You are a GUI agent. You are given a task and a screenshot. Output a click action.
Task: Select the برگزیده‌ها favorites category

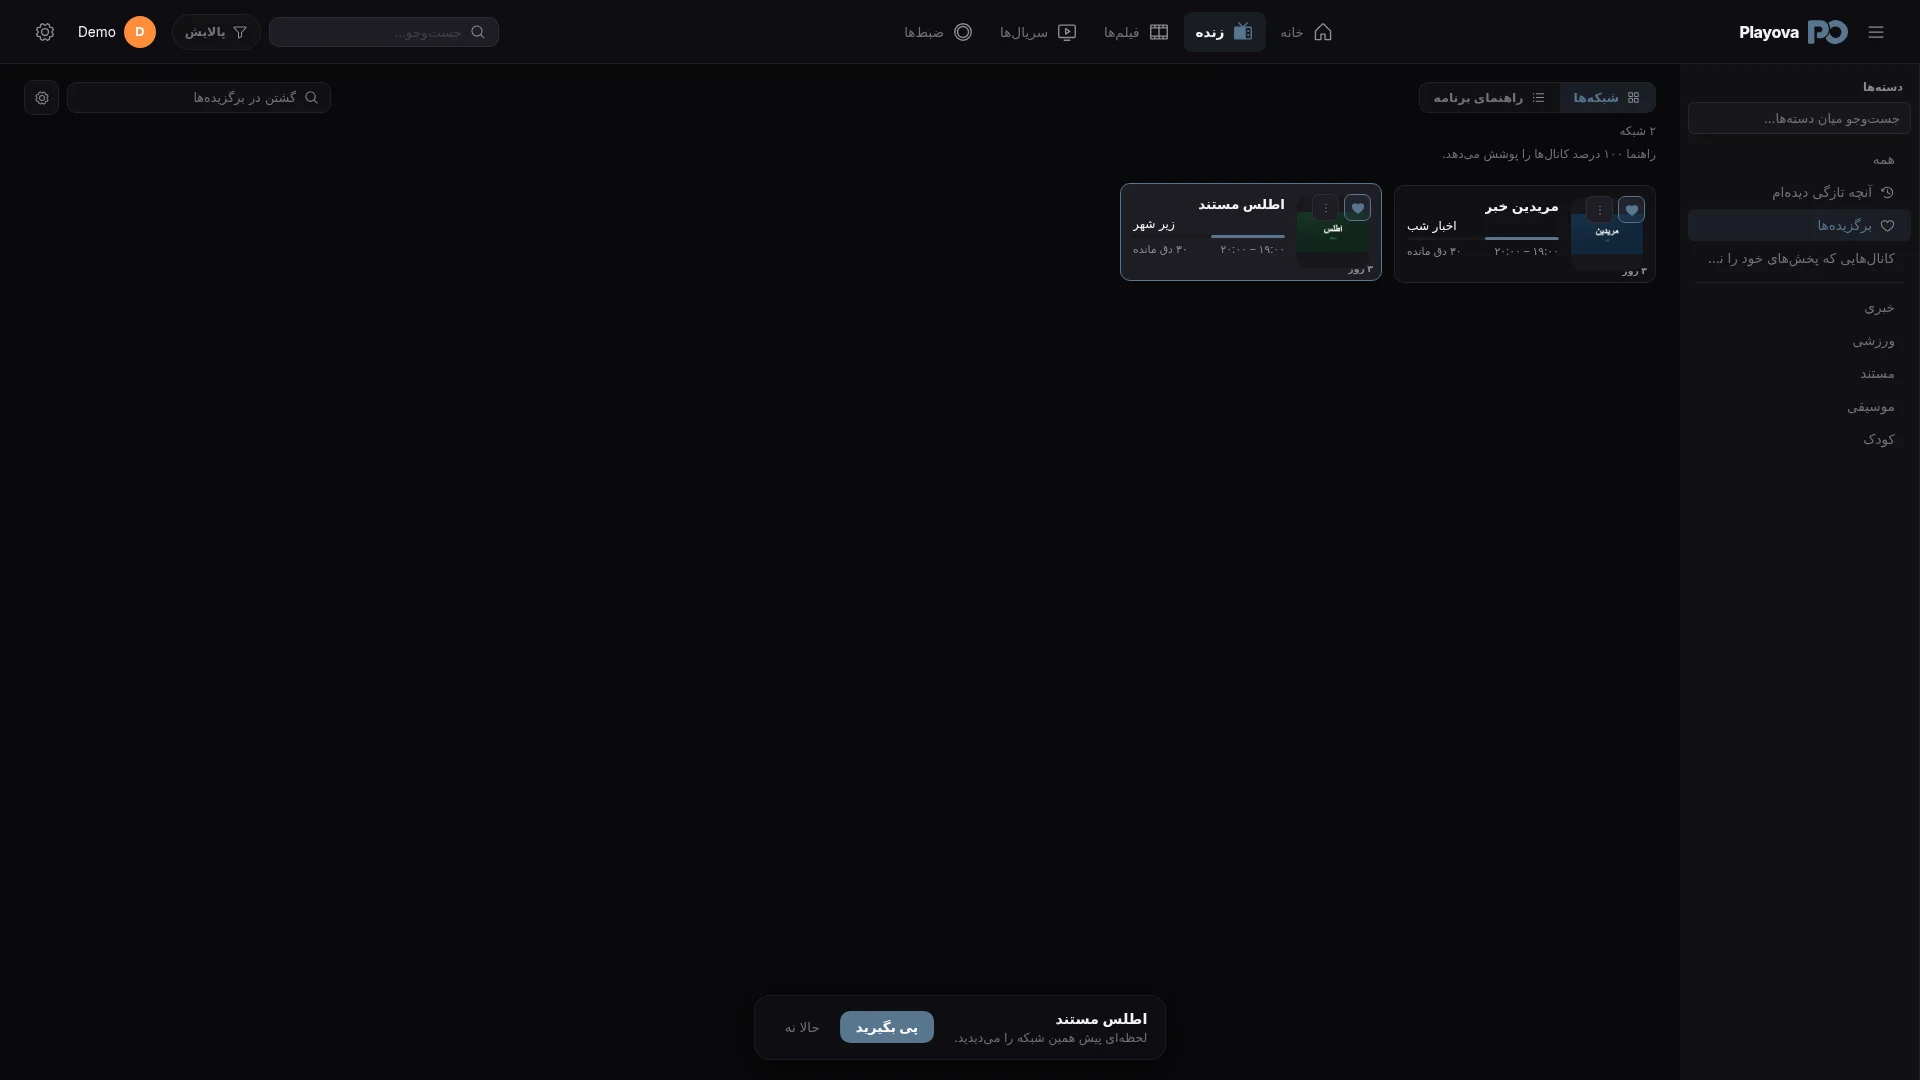tap(1799, 225)
